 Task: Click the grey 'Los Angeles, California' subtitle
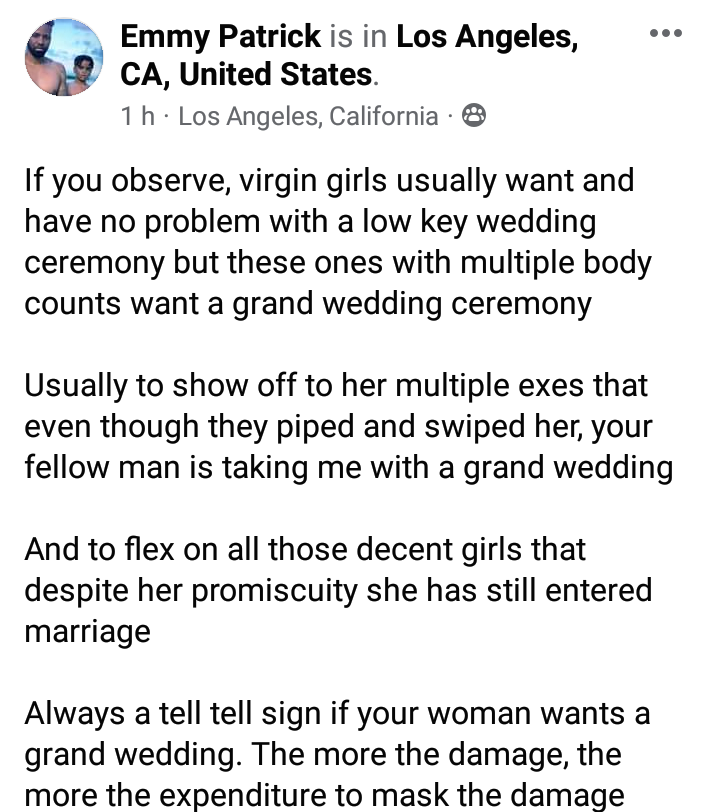click(x=308, y=117)
